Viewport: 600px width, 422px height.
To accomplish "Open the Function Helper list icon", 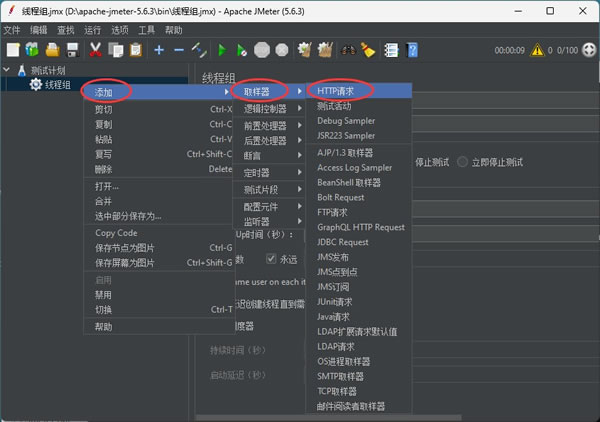I will pos(391,50).
